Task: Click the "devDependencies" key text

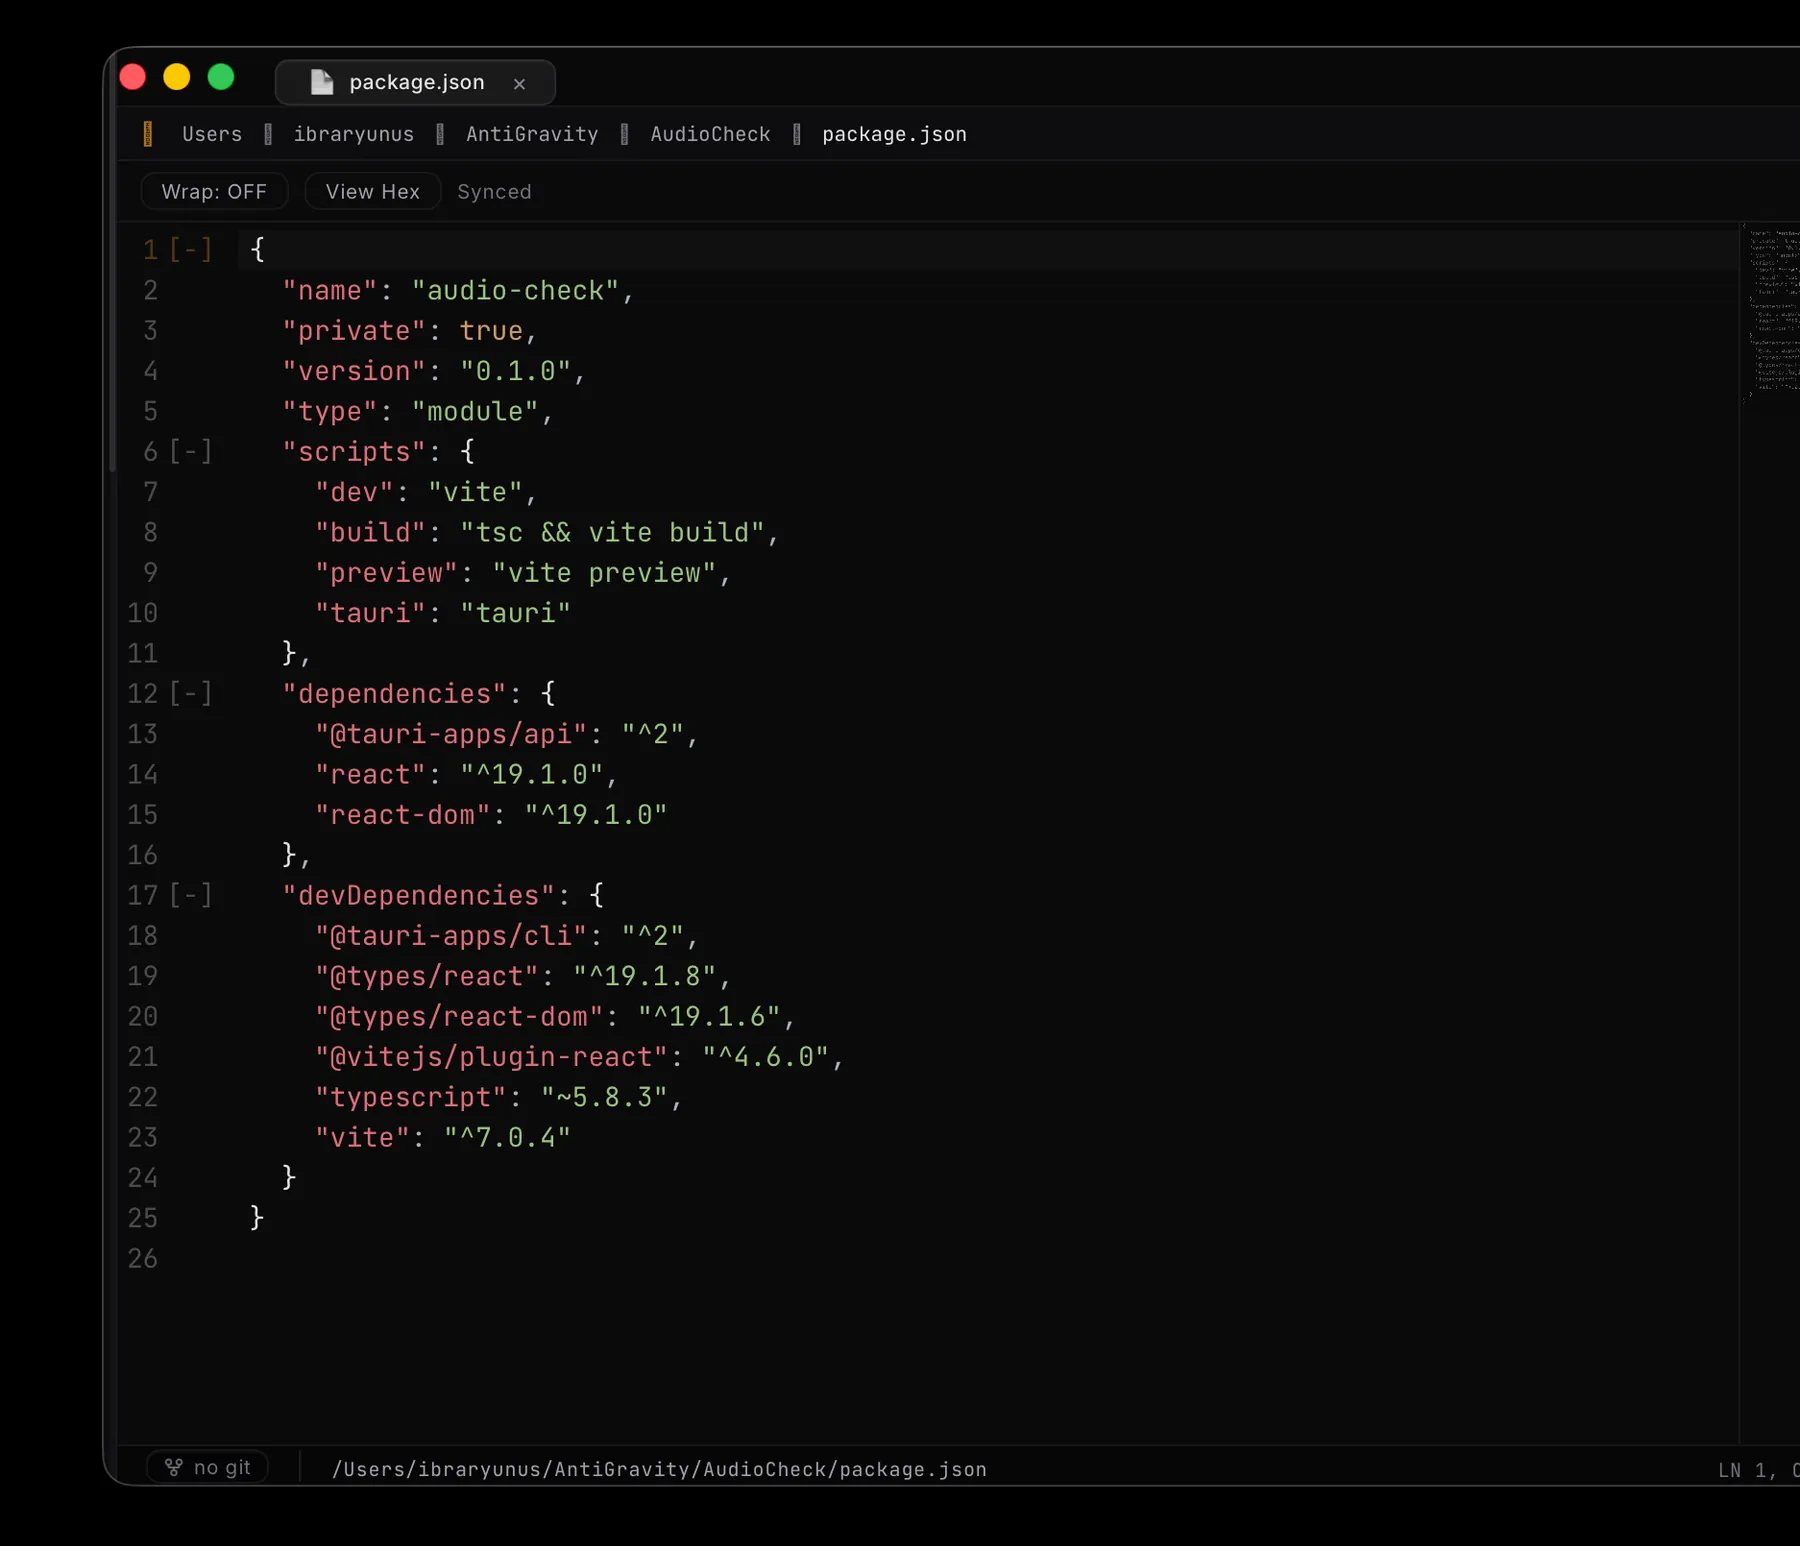Action: coord(419,895)
